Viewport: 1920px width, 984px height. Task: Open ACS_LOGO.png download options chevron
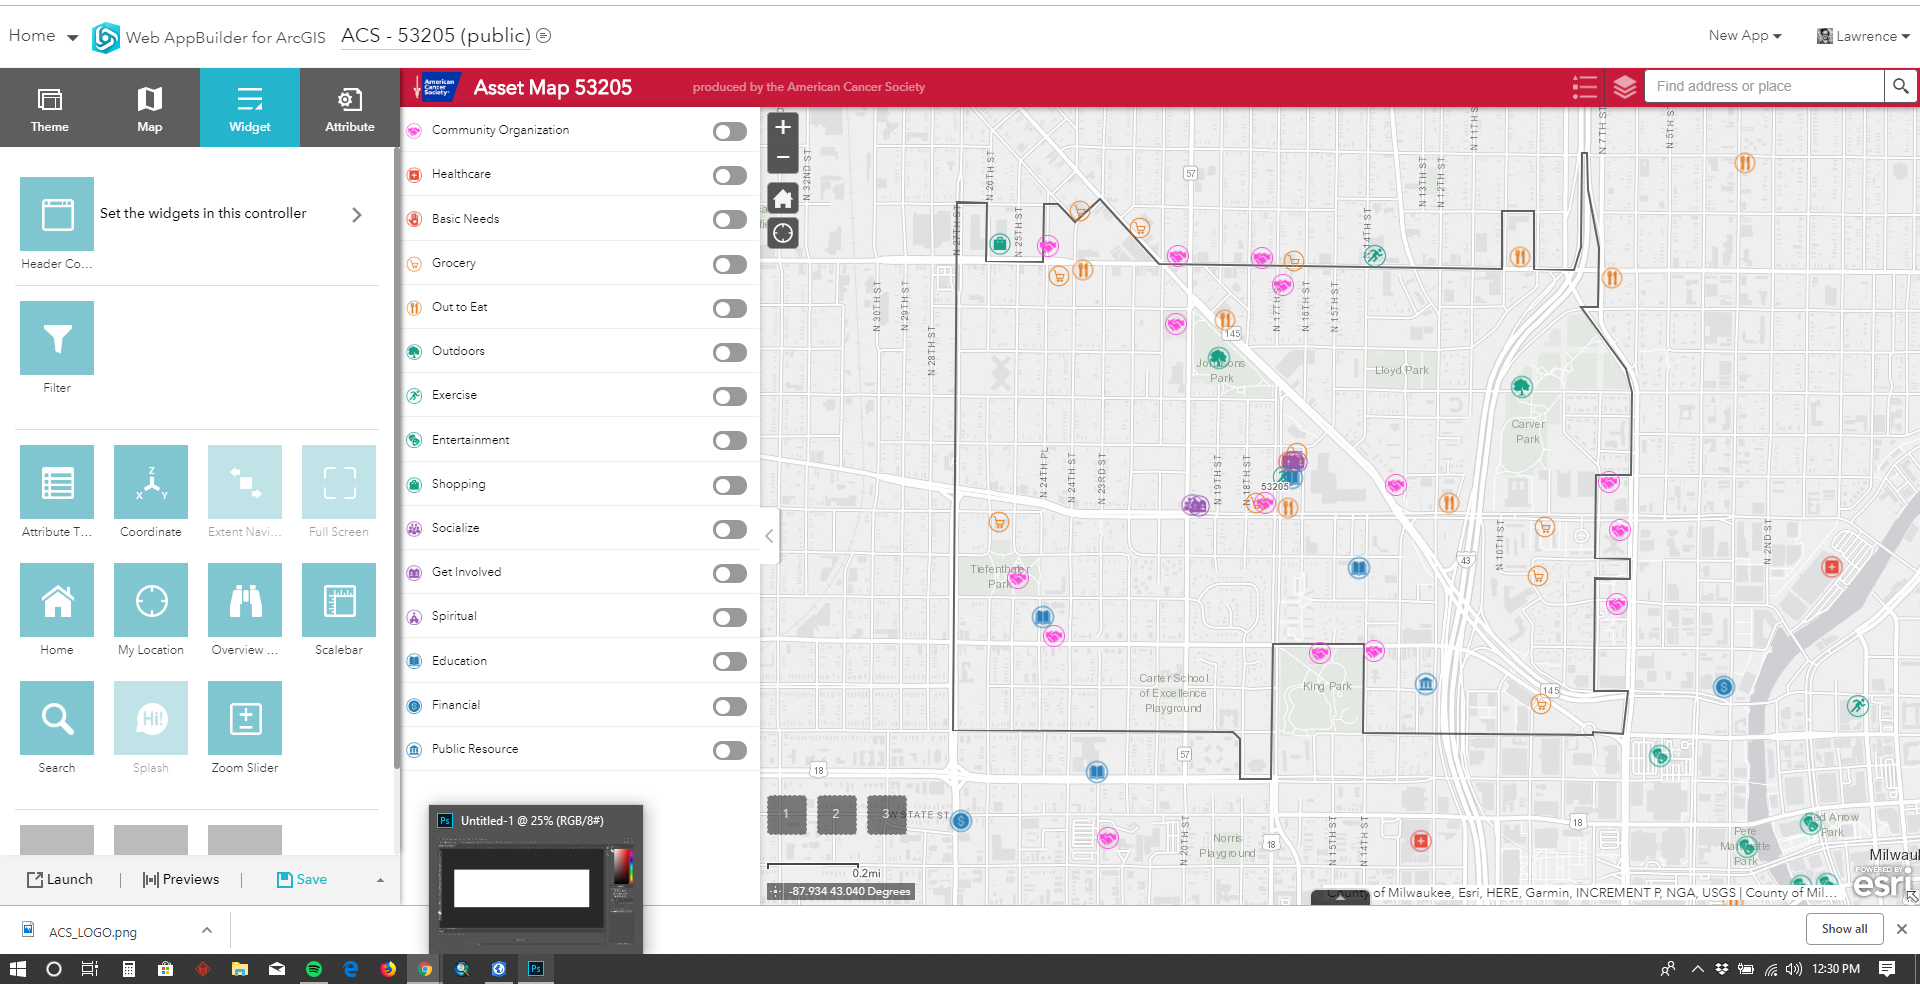(x=207, y=931)
